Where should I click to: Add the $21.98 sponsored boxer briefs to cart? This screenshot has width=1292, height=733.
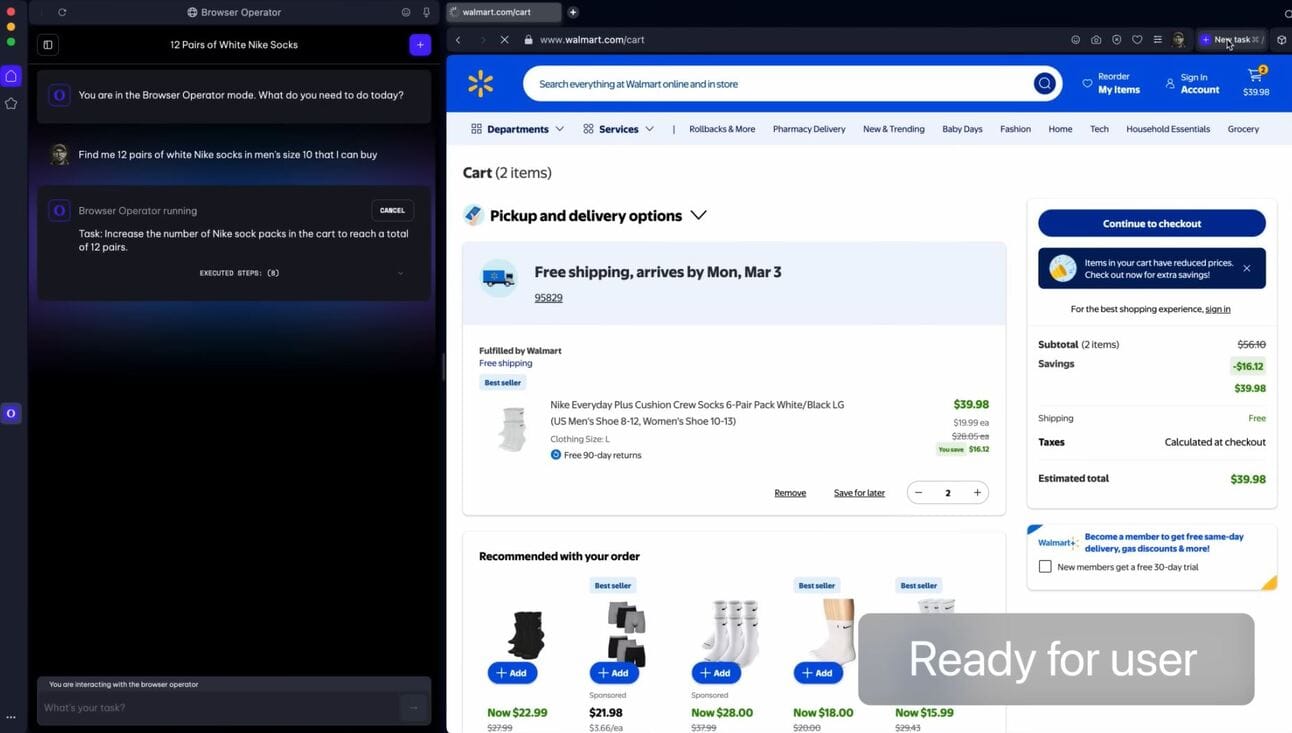click(614, 673)
